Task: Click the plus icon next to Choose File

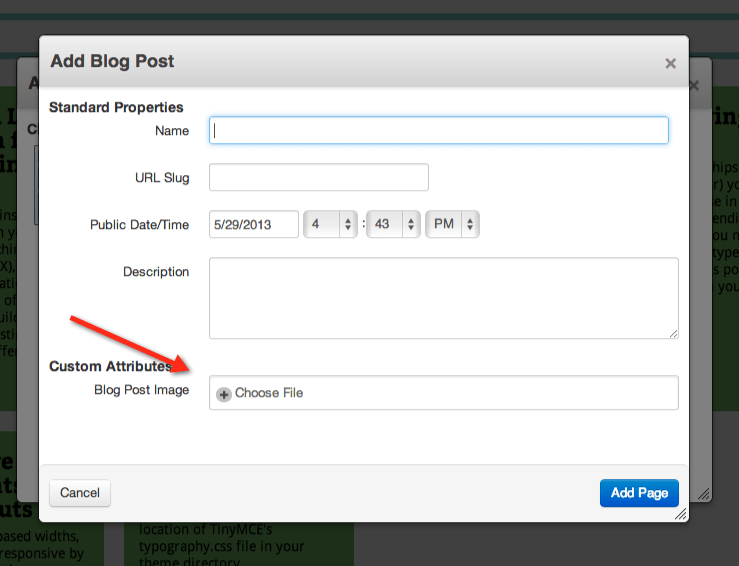Action: click(x=223, y=394)
